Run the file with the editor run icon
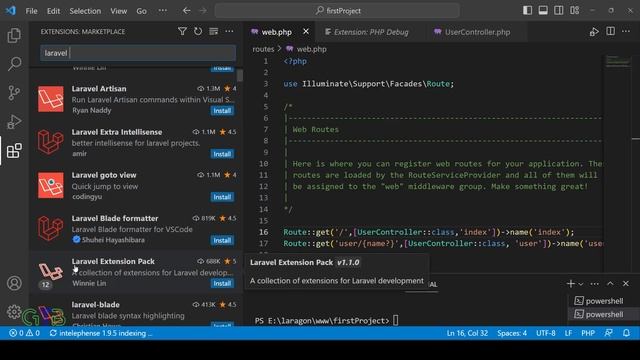 coord(594,32)
